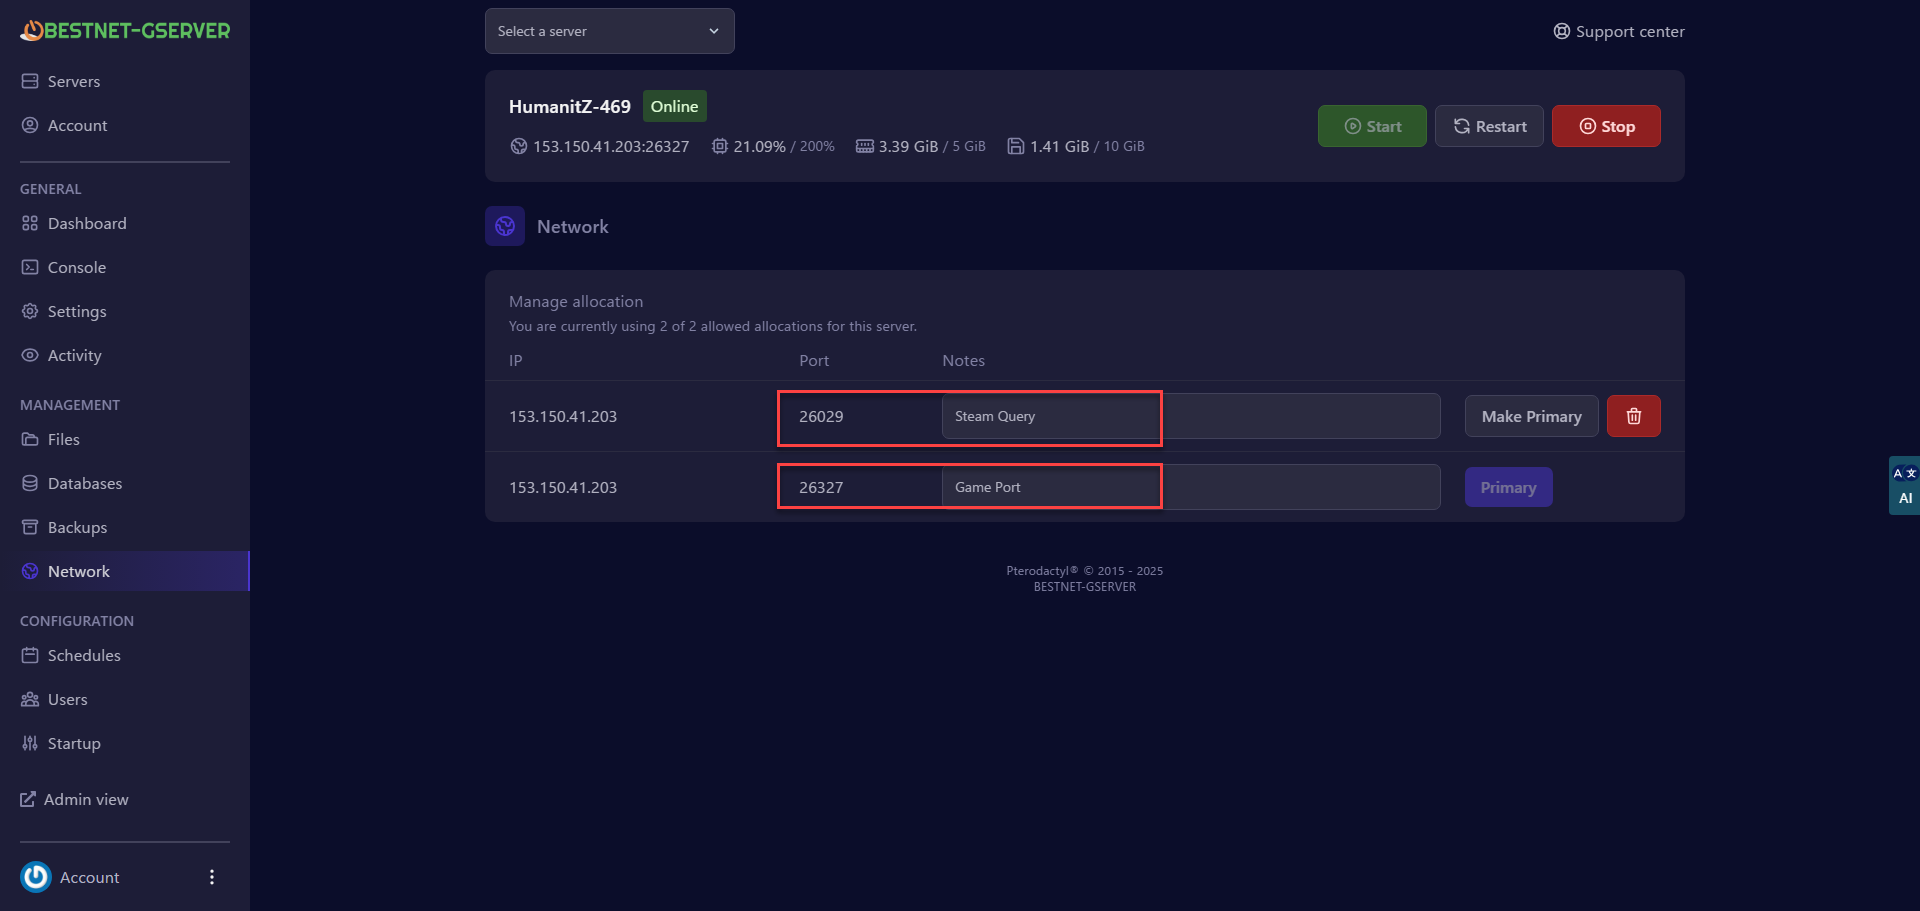Stop the HumanitZ-469 server
The width and height of the screenshot is (1920, 911).
[x=1606, y=126]
